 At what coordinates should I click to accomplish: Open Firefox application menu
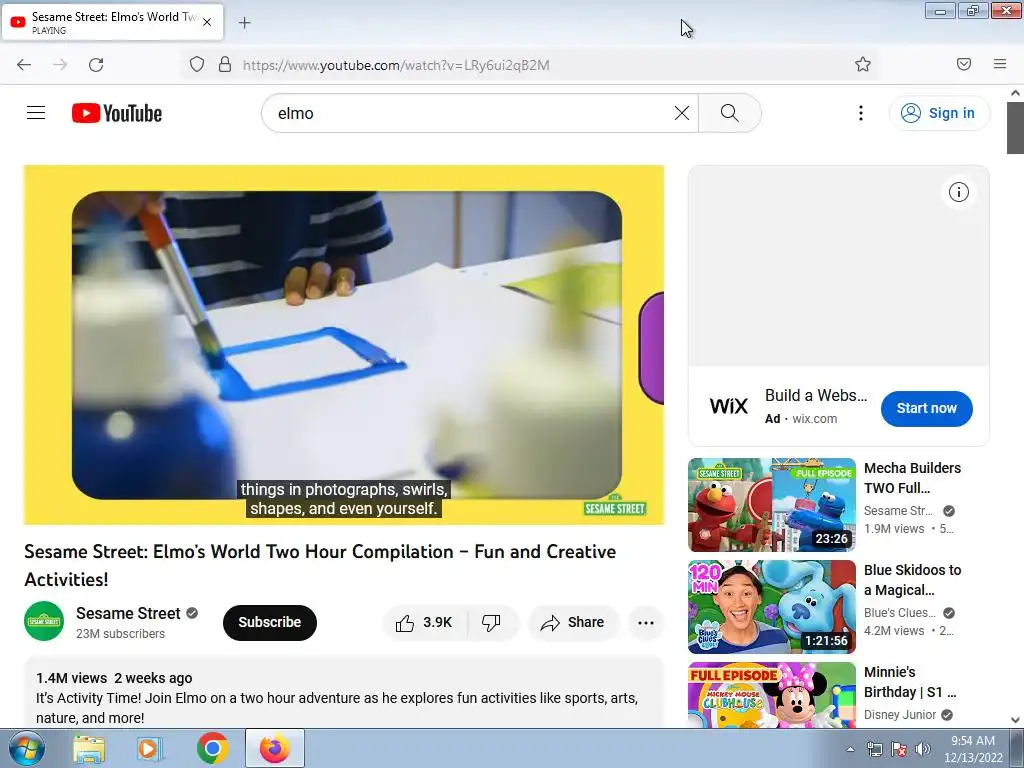coord(1000,64)
